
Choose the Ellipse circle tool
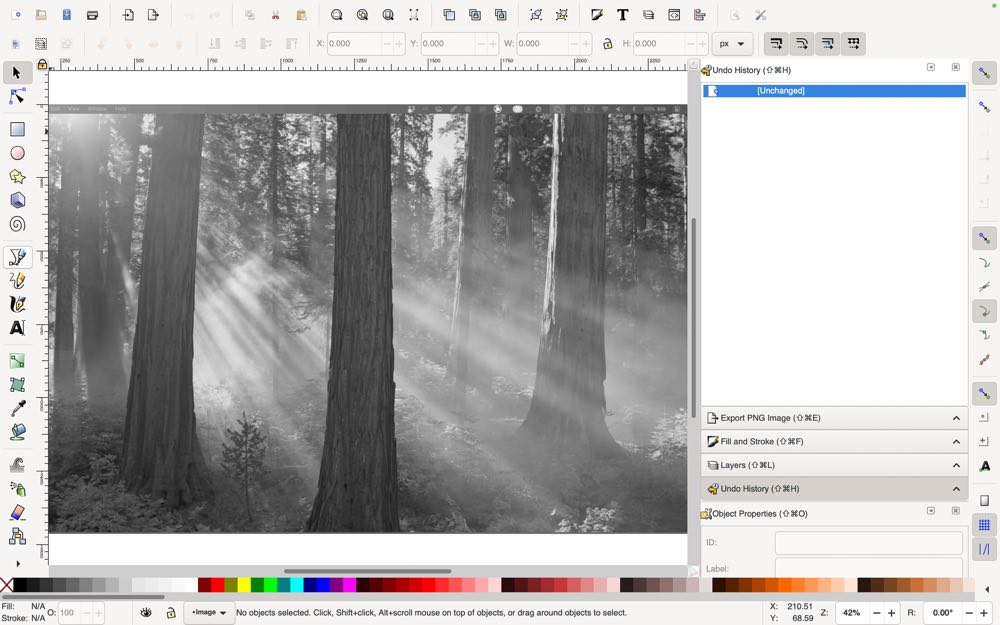tap(17, 153)
